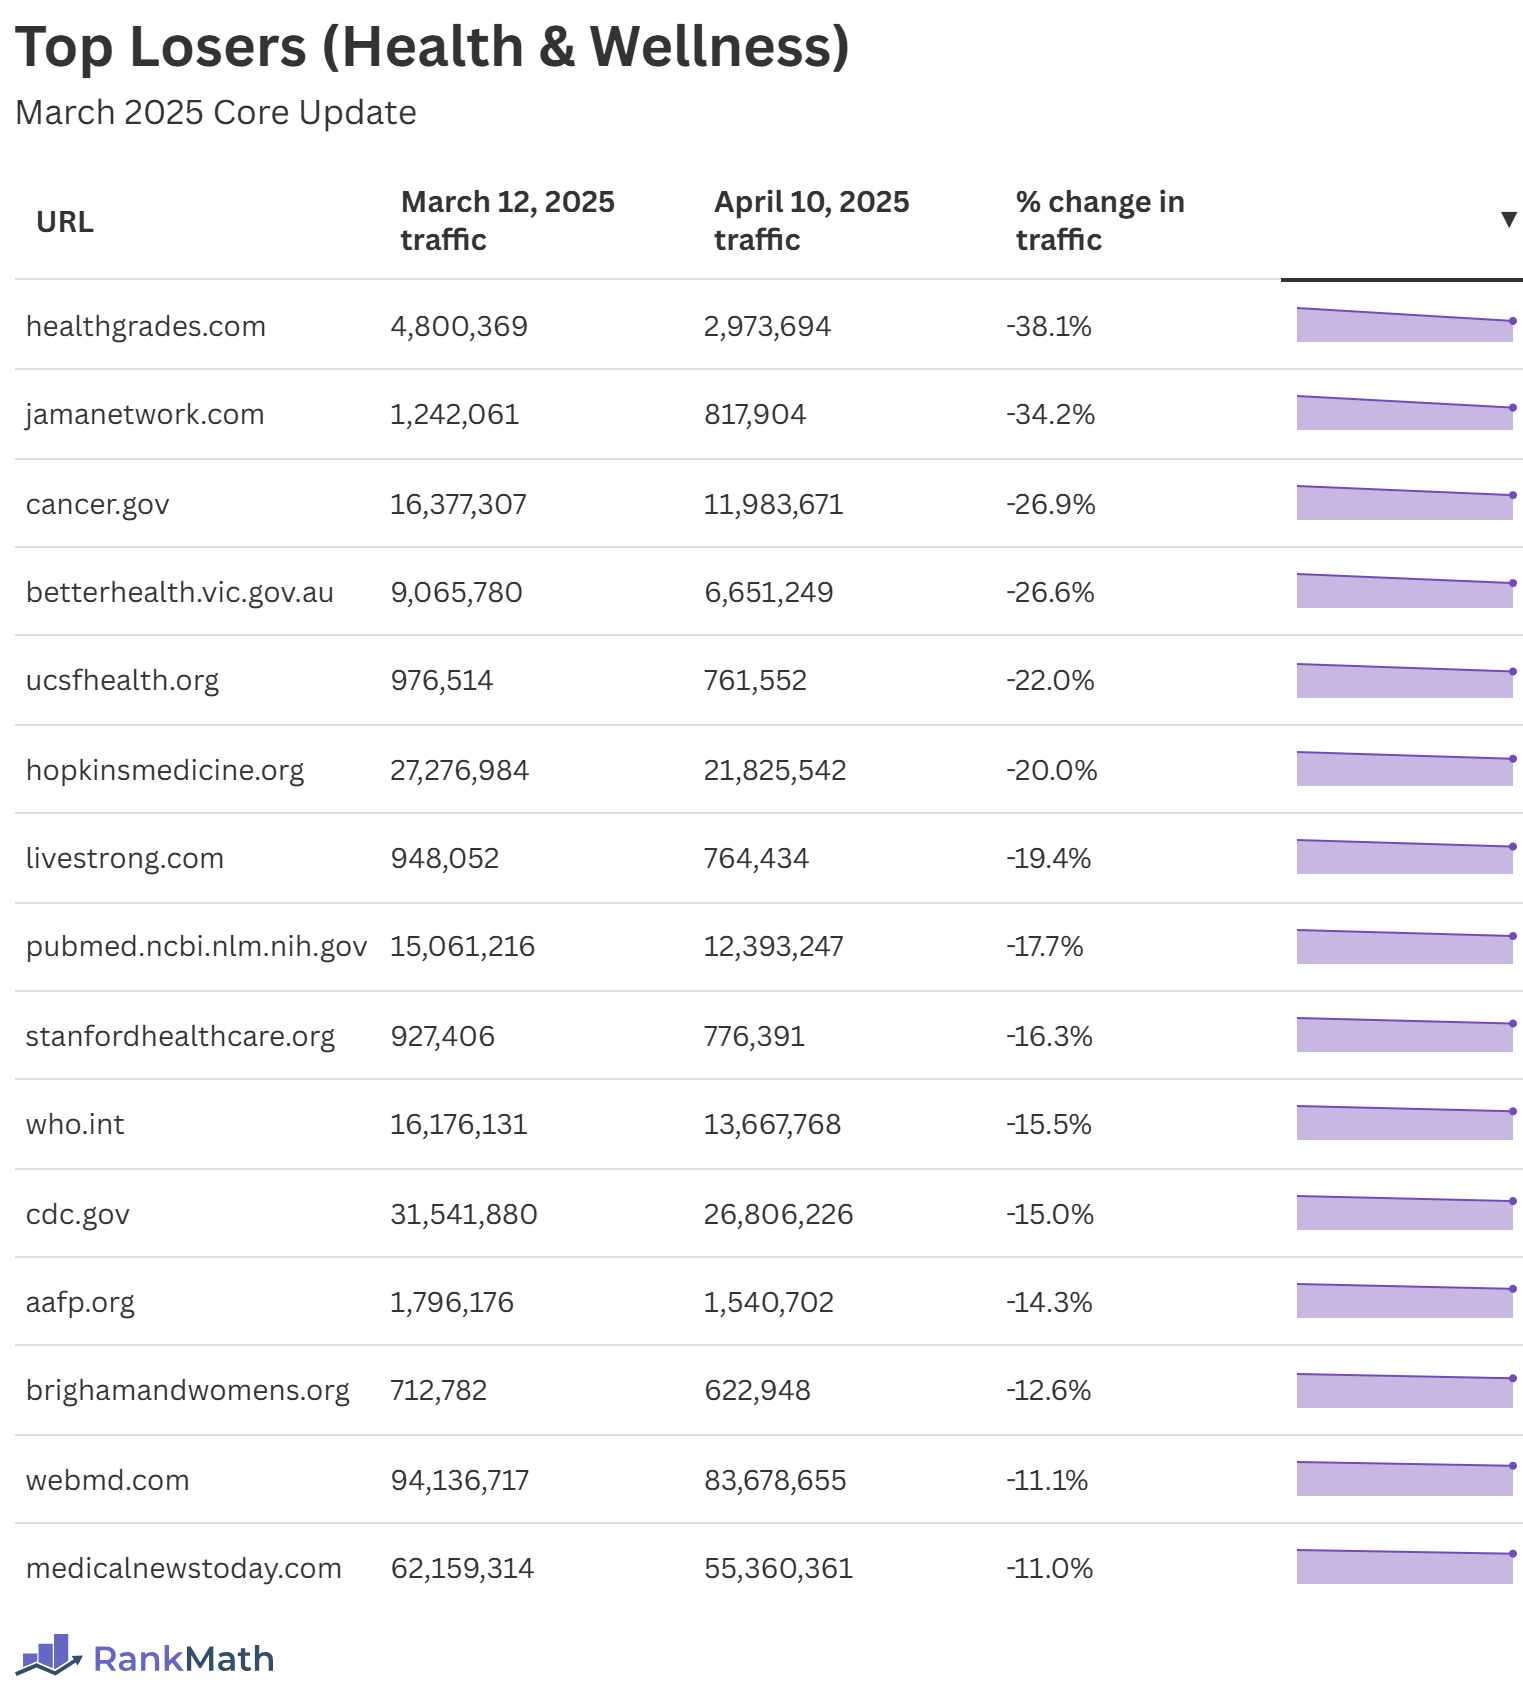This screenshot has width=1523, height=1696.
Task: Click the -26.9% change value
Action: [x=1051, y=504]
